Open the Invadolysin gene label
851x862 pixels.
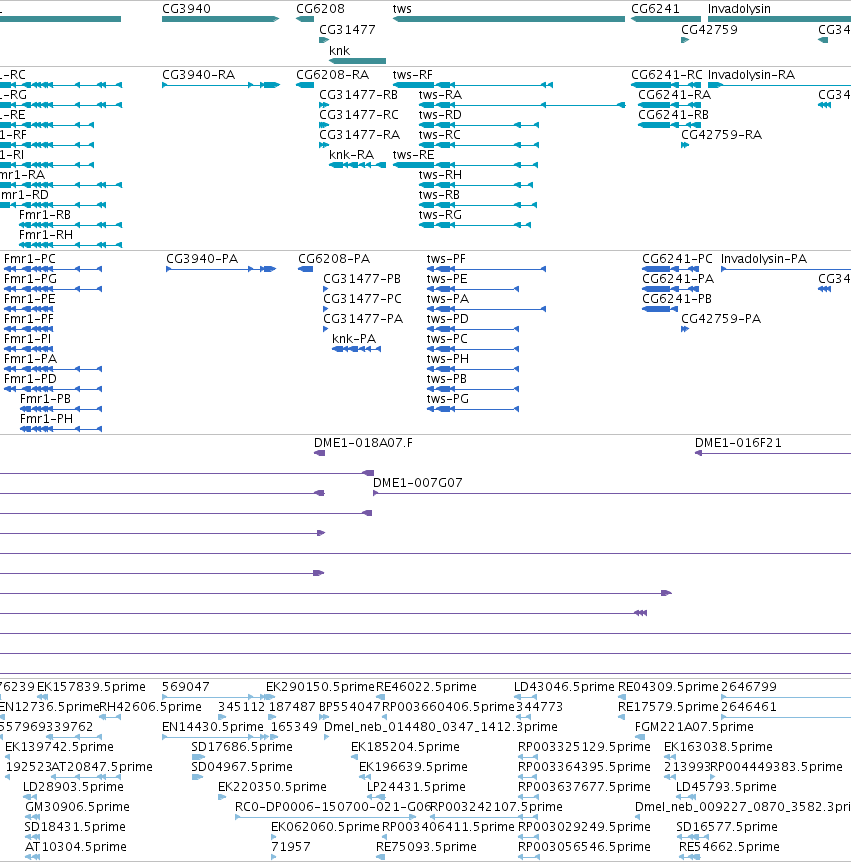coord(739,9)
